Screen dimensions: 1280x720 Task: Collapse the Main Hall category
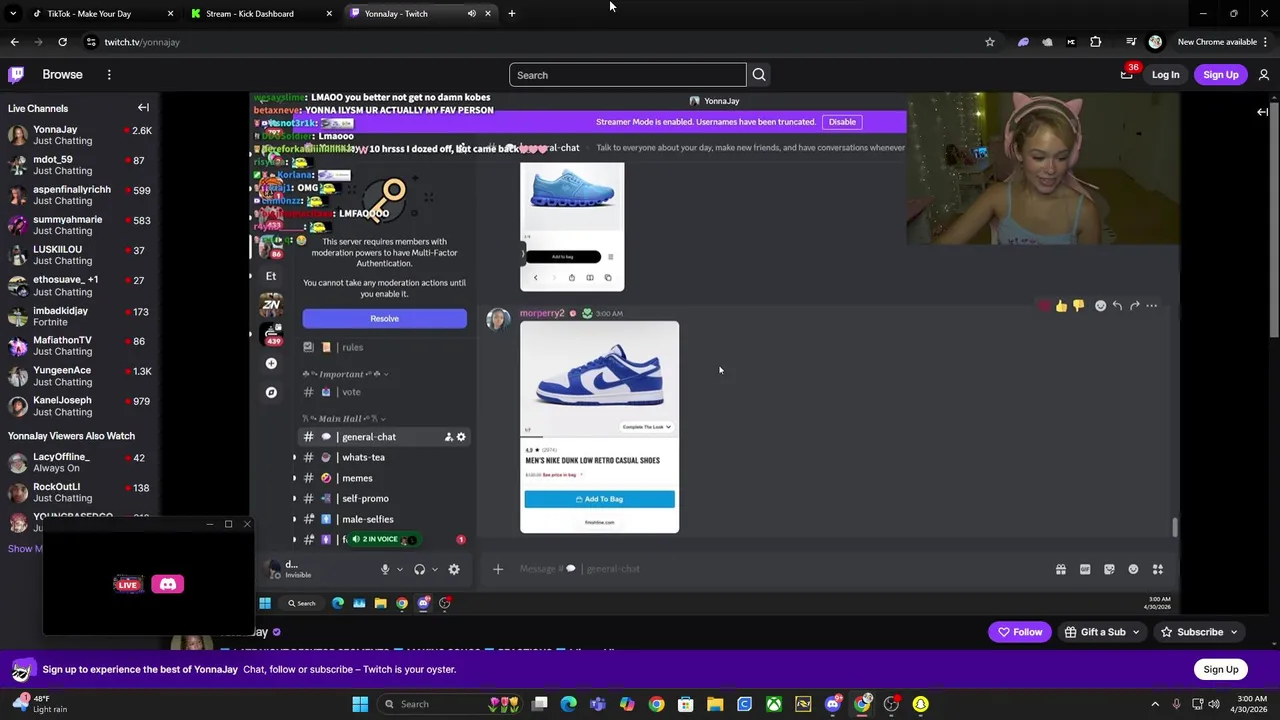[344, 419]
